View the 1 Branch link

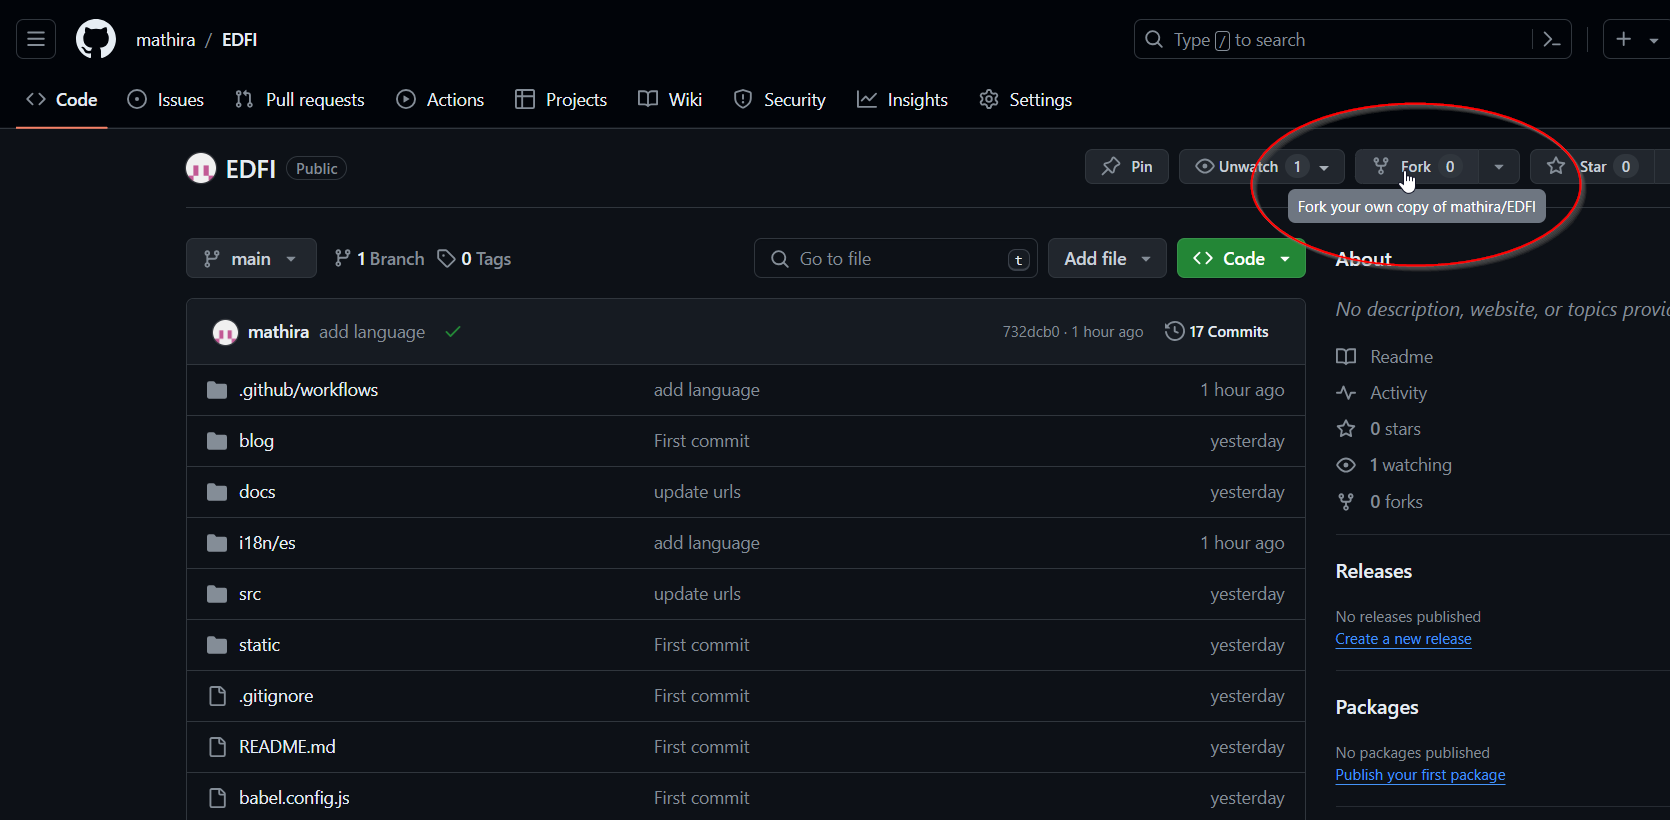(379, 259)
